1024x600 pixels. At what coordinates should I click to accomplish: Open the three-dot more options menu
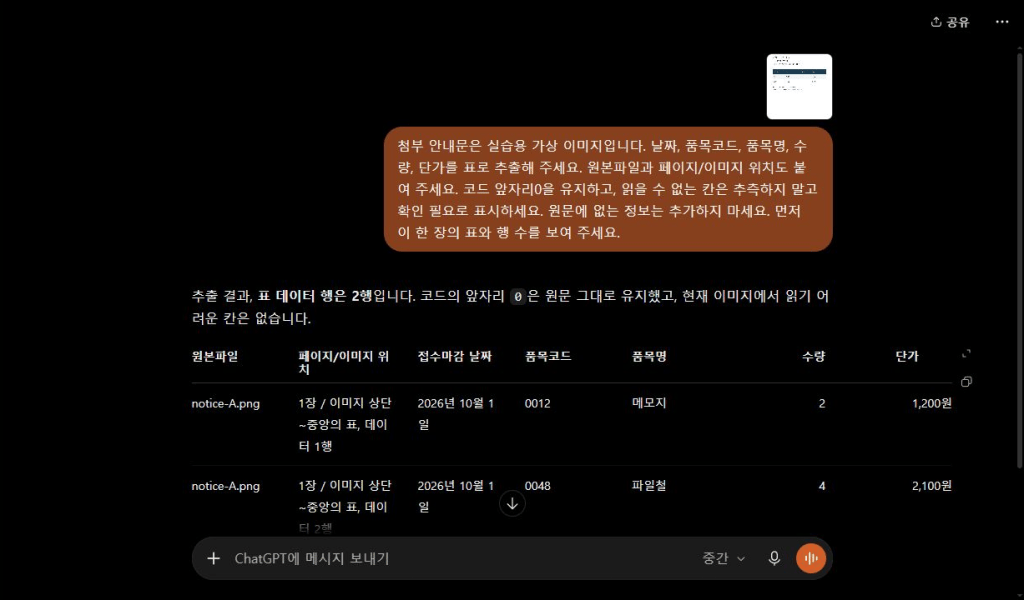point(1002,22)
